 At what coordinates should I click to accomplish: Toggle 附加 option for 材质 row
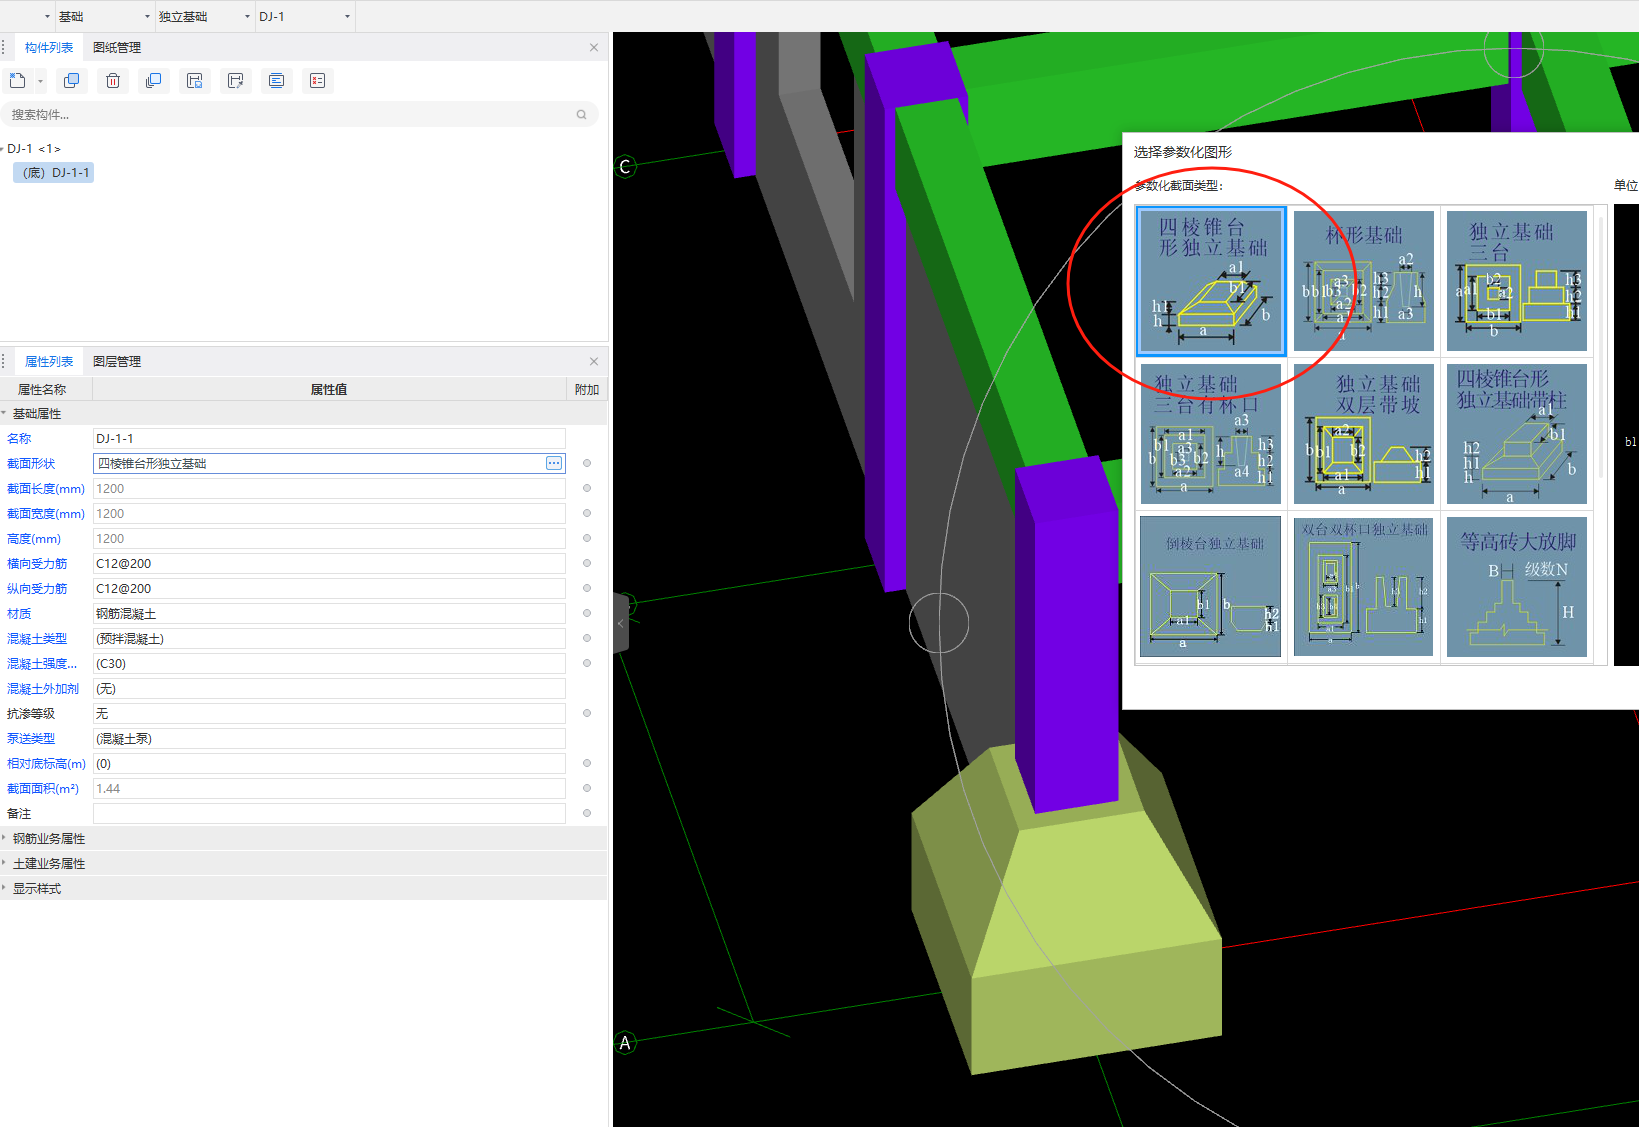(587, 613)
